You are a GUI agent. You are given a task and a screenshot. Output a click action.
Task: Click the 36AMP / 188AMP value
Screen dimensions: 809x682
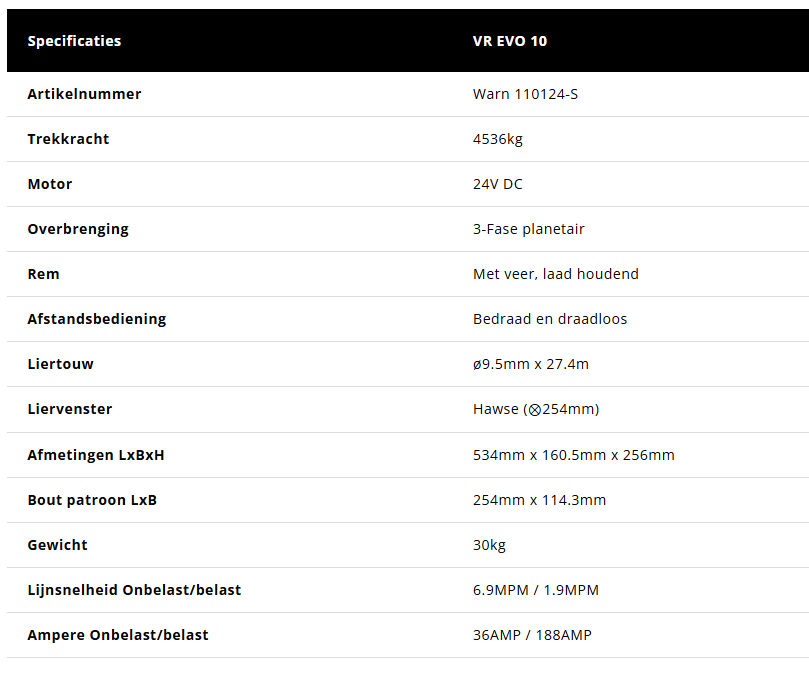532,635
